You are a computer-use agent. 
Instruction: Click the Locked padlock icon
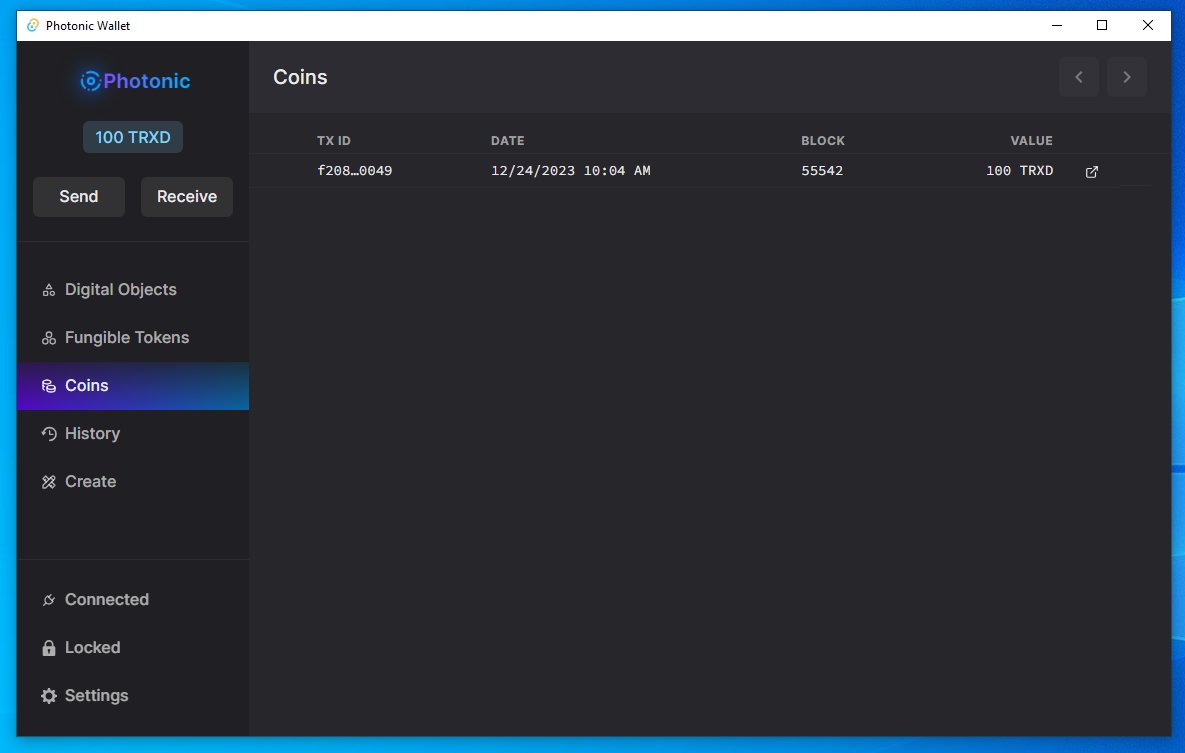click(48, 648)
